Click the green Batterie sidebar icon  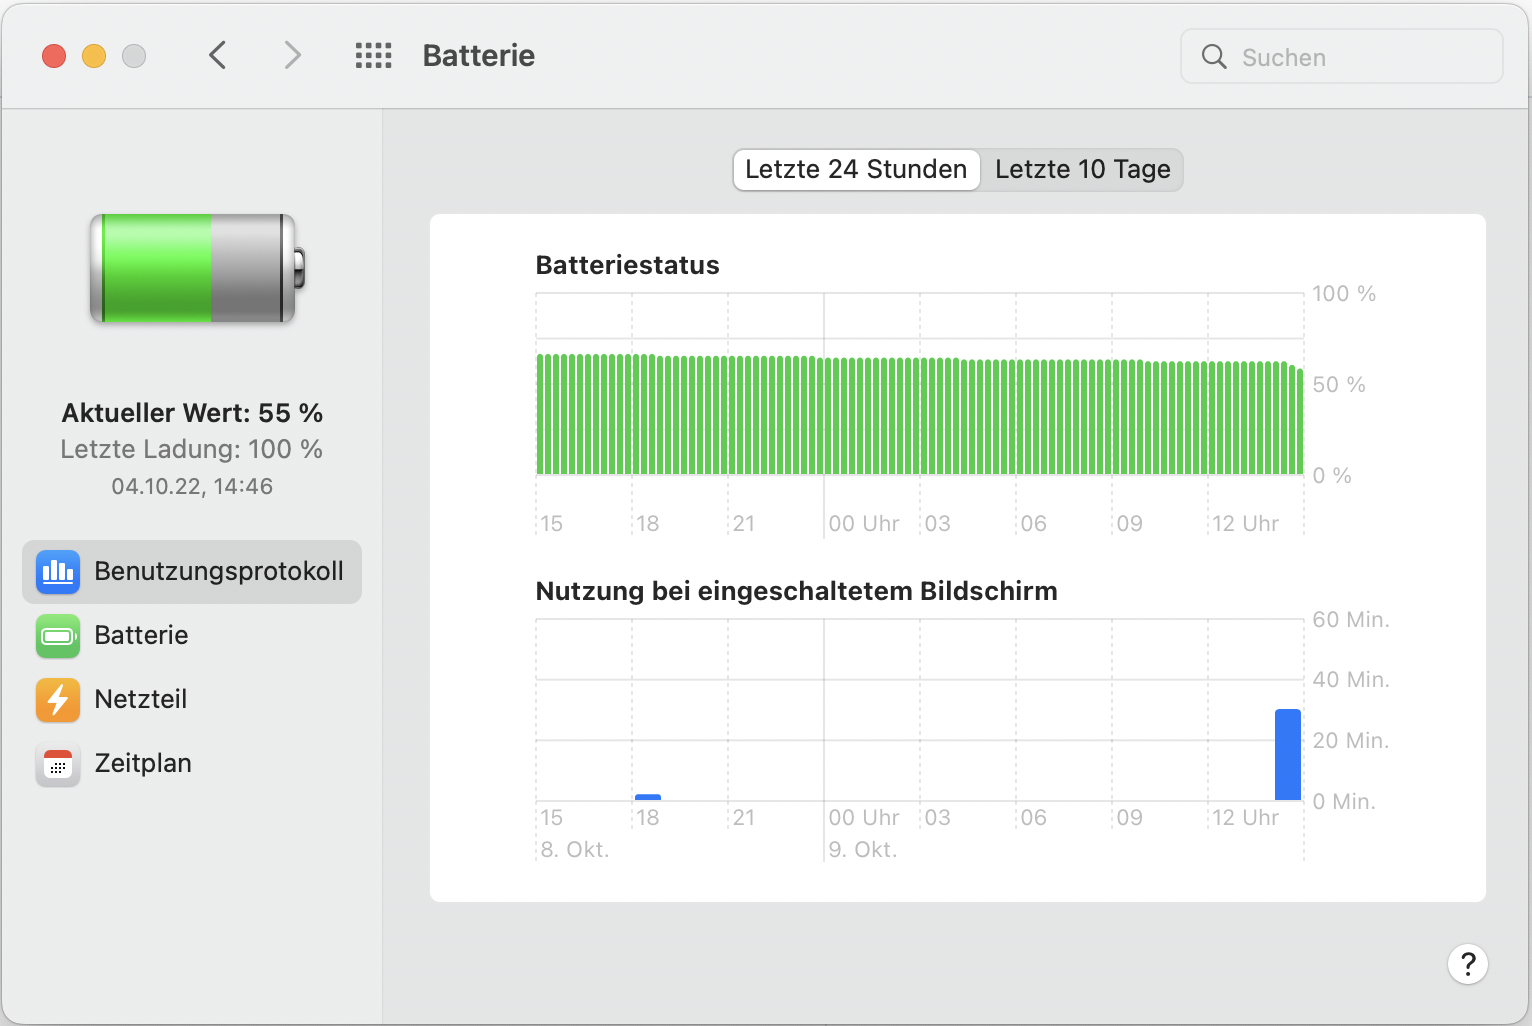click(x=58, y=636)
